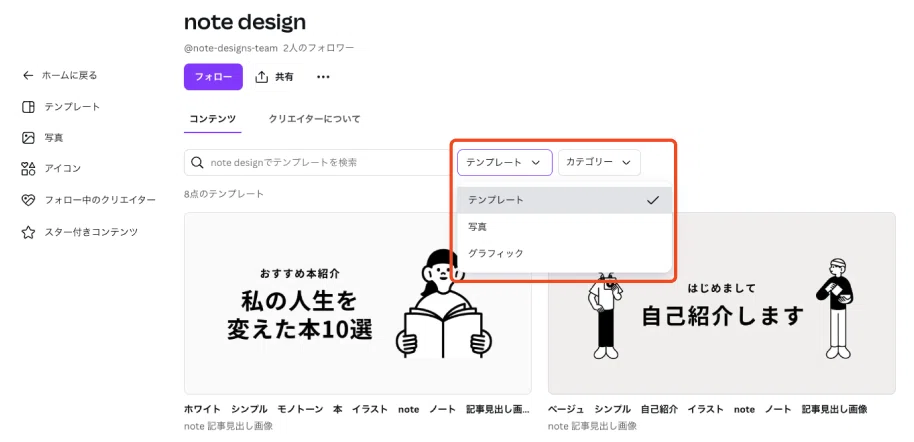Click the back arrow icon beside ホームに戻る
Viewport: 914px width, 442px height.
[27, 75]
